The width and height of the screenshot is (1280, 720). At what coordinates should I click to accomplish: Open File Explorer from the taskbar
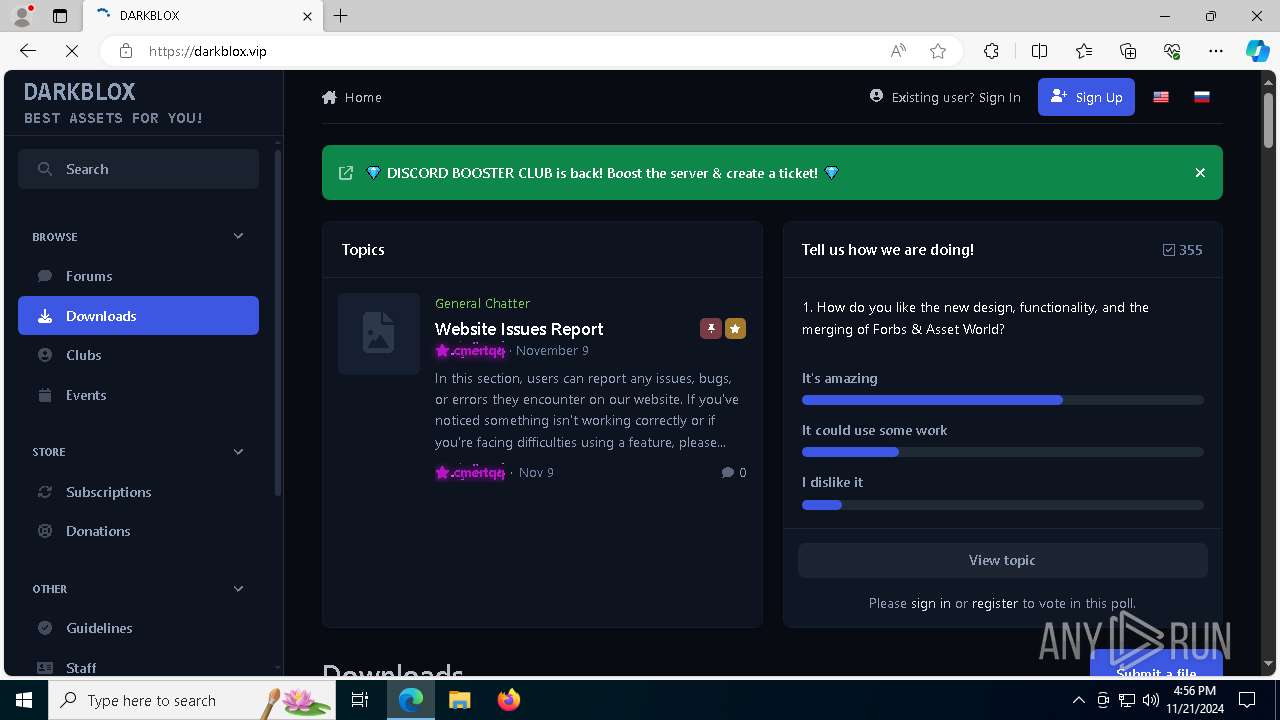[x=459, y=700]
